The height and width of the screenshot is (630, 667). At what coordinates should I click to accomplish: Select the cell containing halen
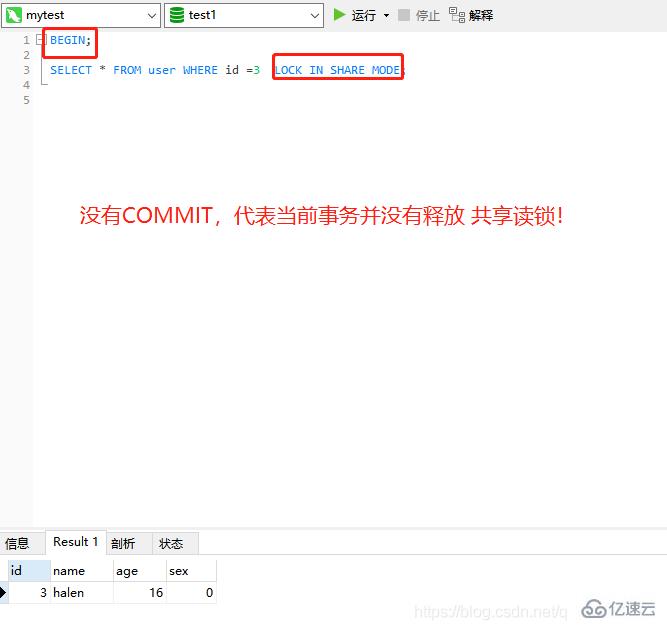82,592
